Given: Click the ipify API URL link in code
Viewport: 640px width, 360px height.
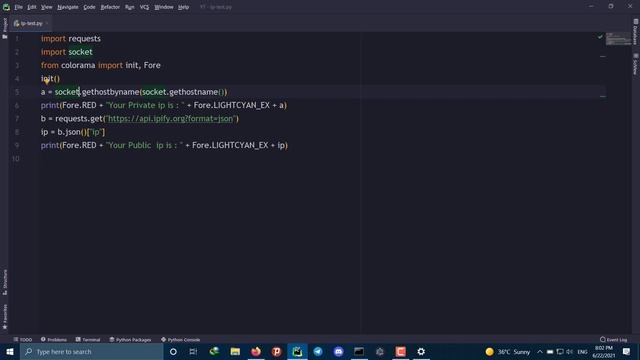Looking at the screenshot, I should 170,119.
